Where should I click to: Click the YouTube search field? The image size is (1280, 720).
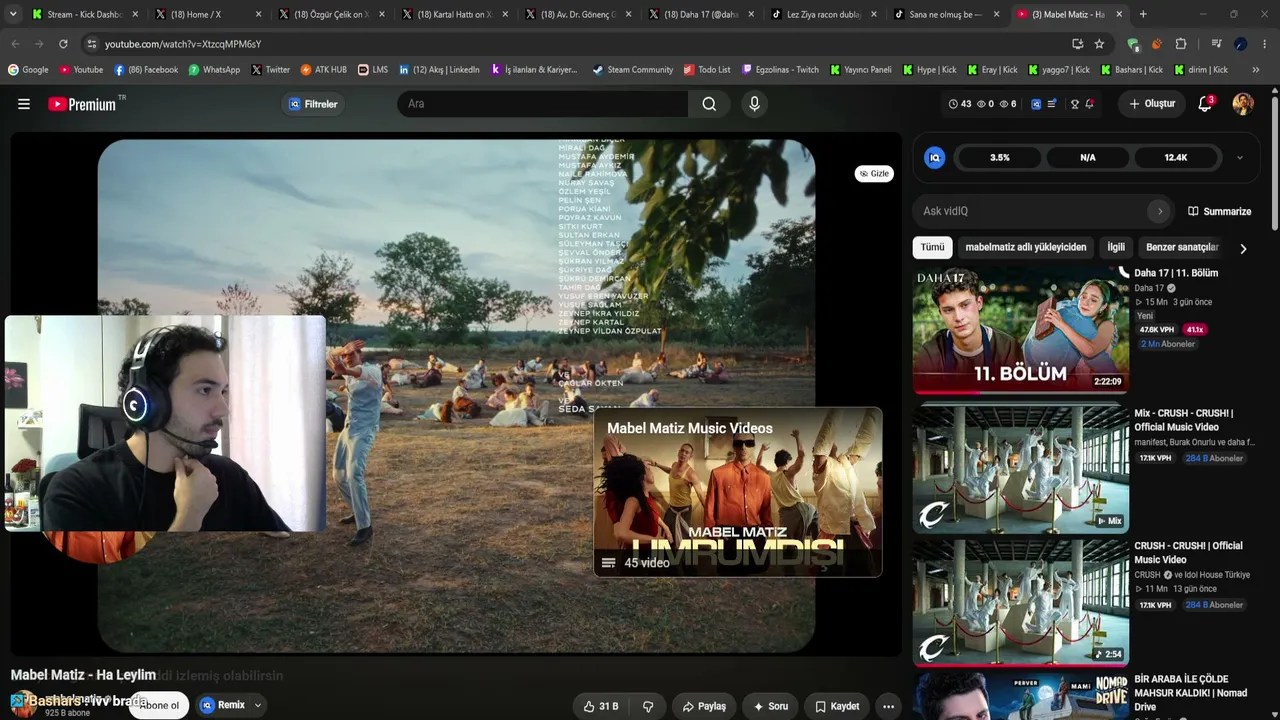pos(543,104)
